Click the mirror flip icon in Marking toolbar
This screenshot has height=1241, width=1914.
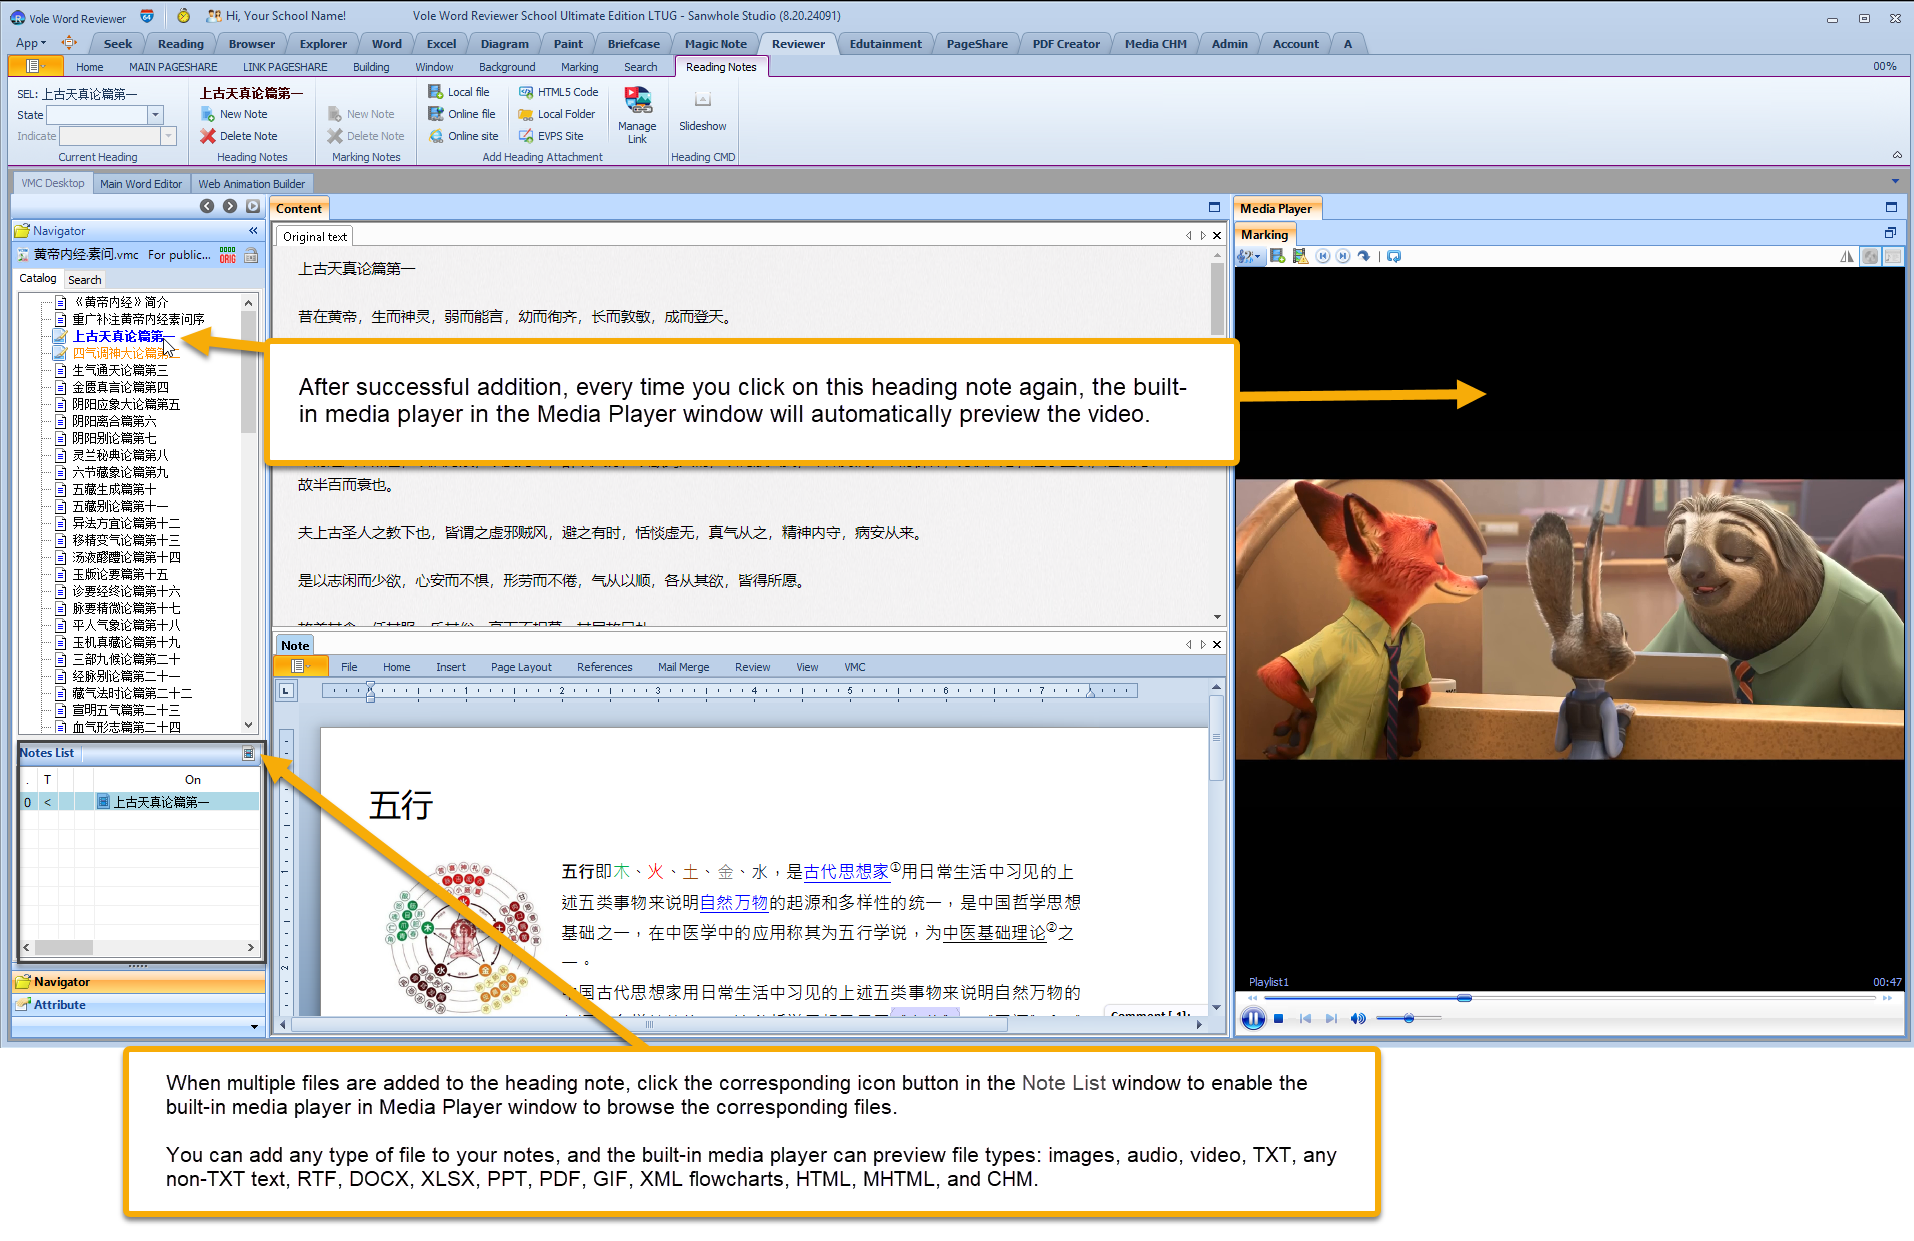click(1846, 257)
